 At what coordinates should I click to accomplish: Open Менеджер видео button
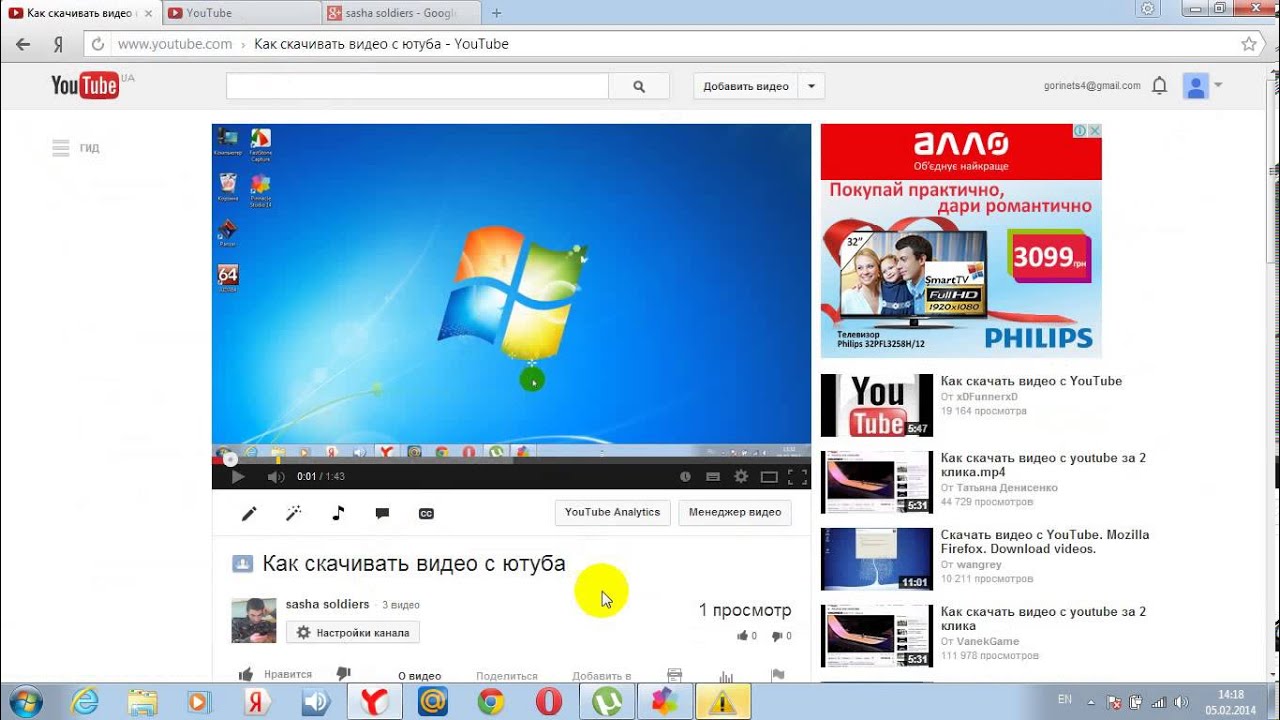pos(735,512)
